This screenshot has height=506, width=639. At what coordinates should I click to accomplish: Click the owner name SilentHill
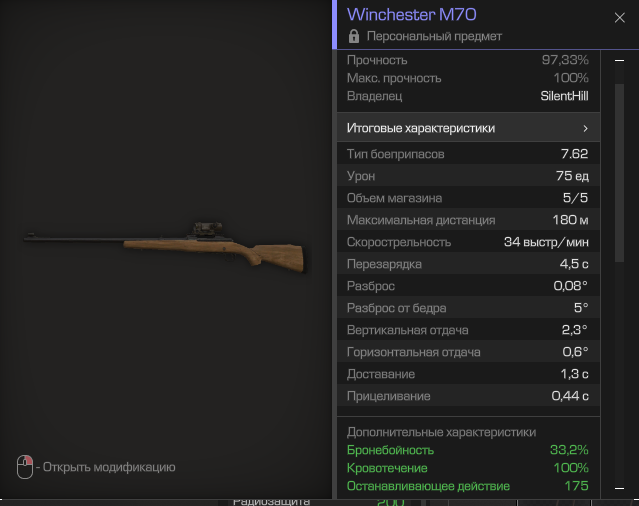pyautogui.click(x=564, y=96)
